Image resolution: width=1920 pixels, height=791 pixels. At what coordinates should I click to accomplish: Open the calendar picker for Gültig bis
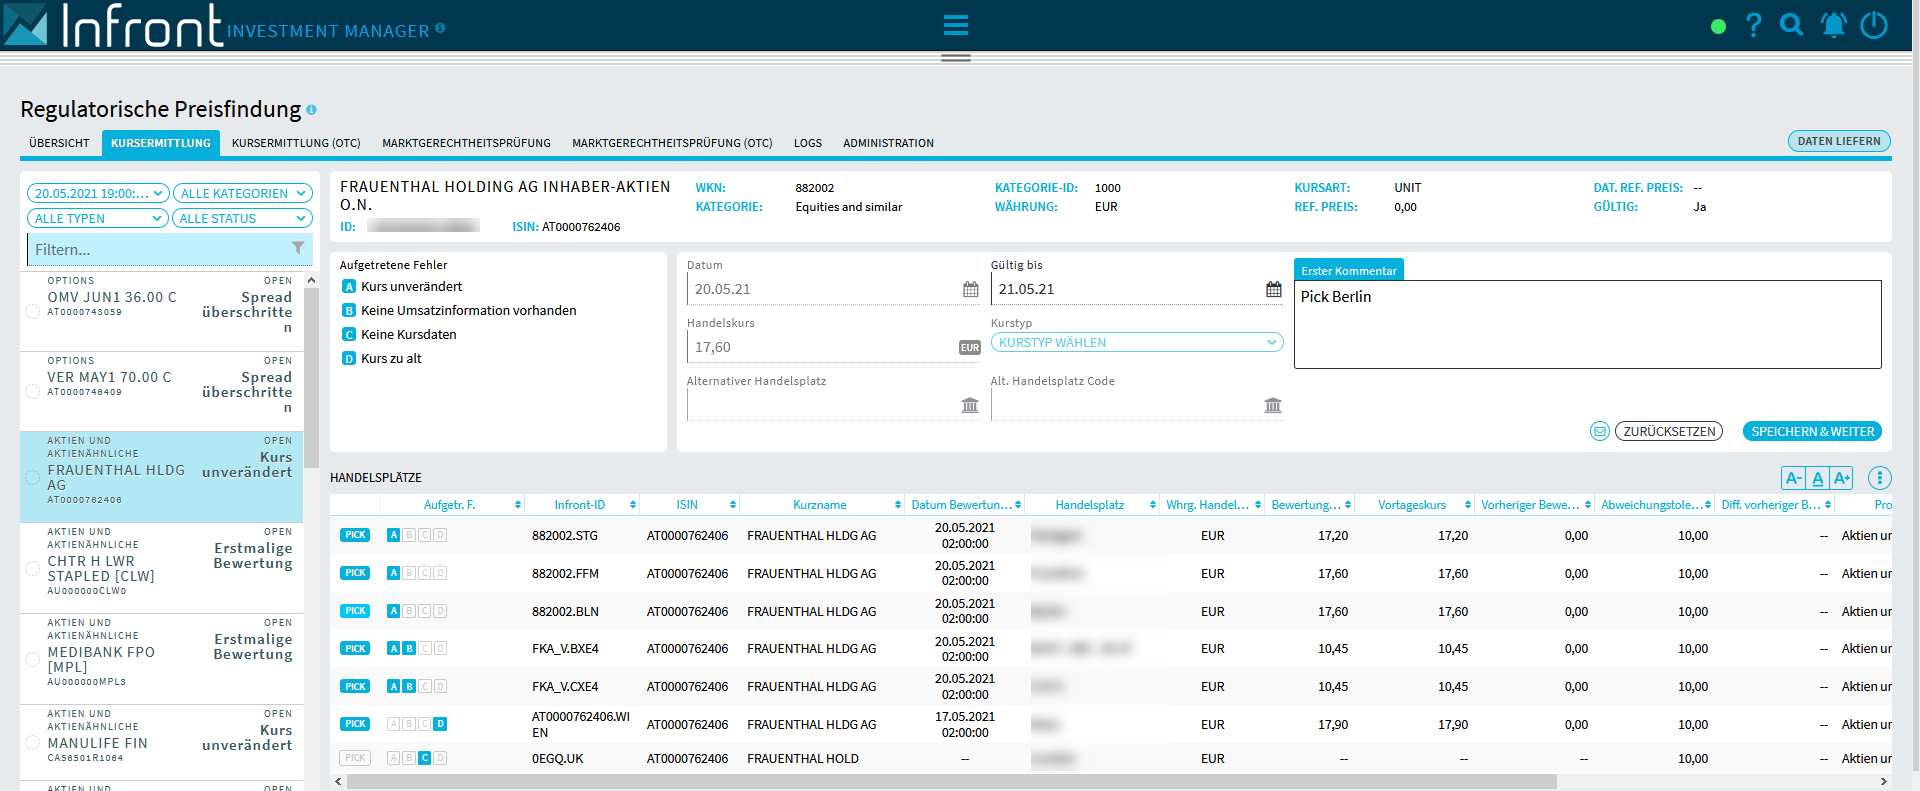(x=1273, y=289)
